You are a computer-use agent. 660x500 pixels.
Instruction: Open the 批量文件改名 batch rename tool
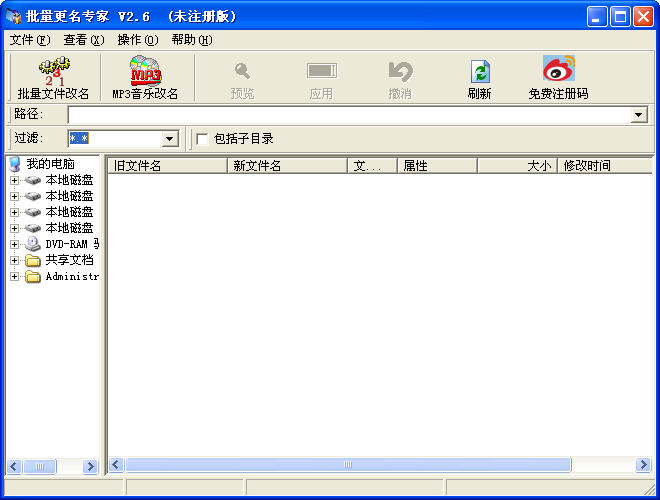click(x=53, y=78)
